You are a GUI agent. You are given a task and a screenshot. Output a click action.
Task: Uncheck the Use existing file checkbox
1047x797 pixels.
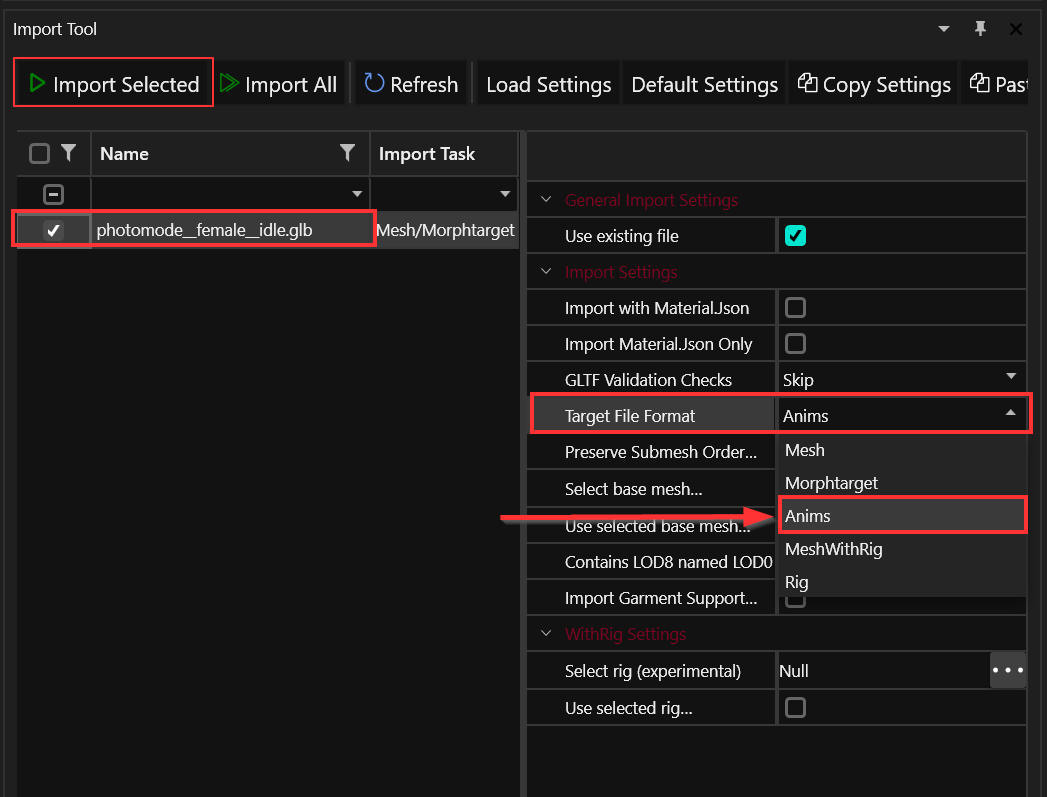point(795,236)
